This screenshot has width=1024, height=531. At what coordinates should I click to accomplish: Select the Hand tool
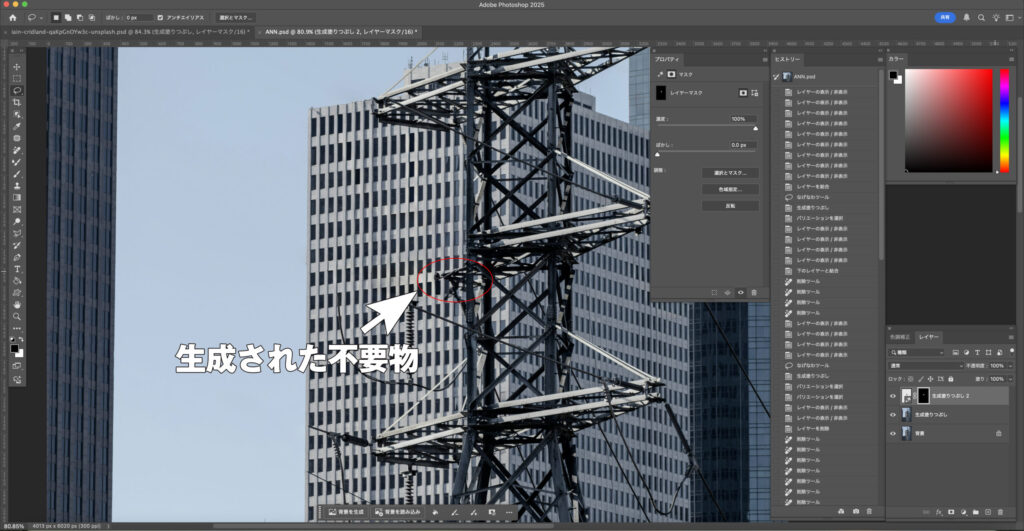17,305
